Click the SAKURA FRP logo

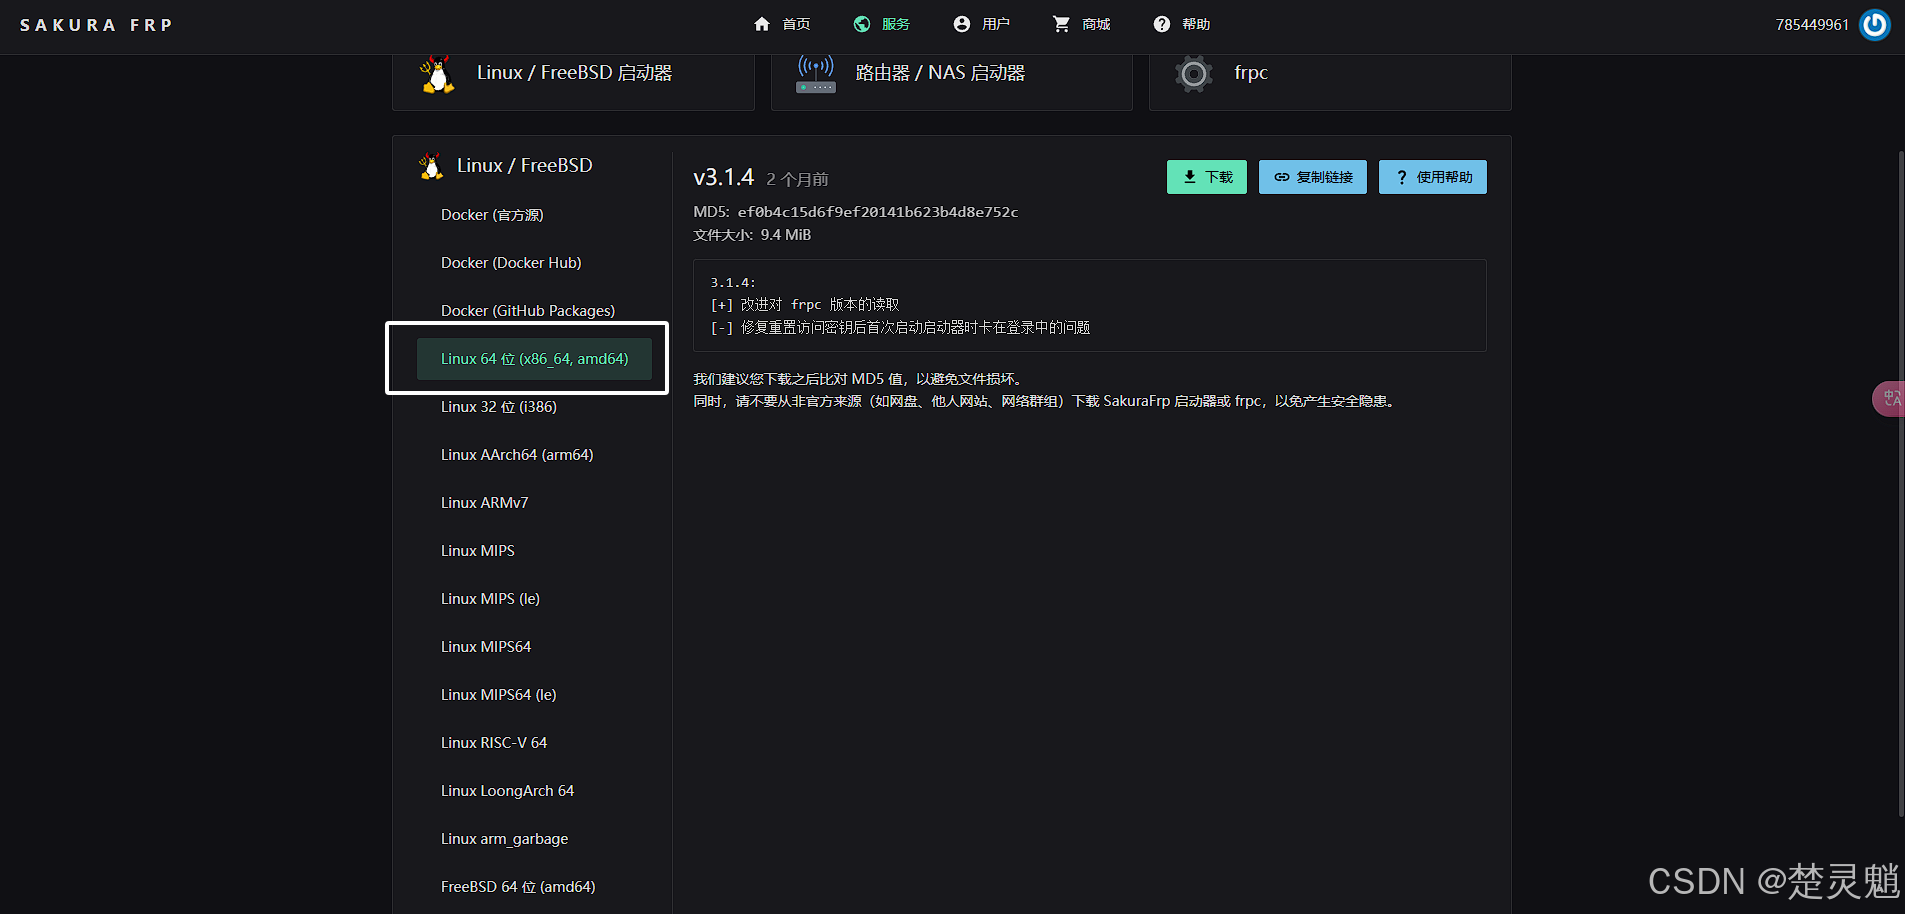[x=96, y=25]
